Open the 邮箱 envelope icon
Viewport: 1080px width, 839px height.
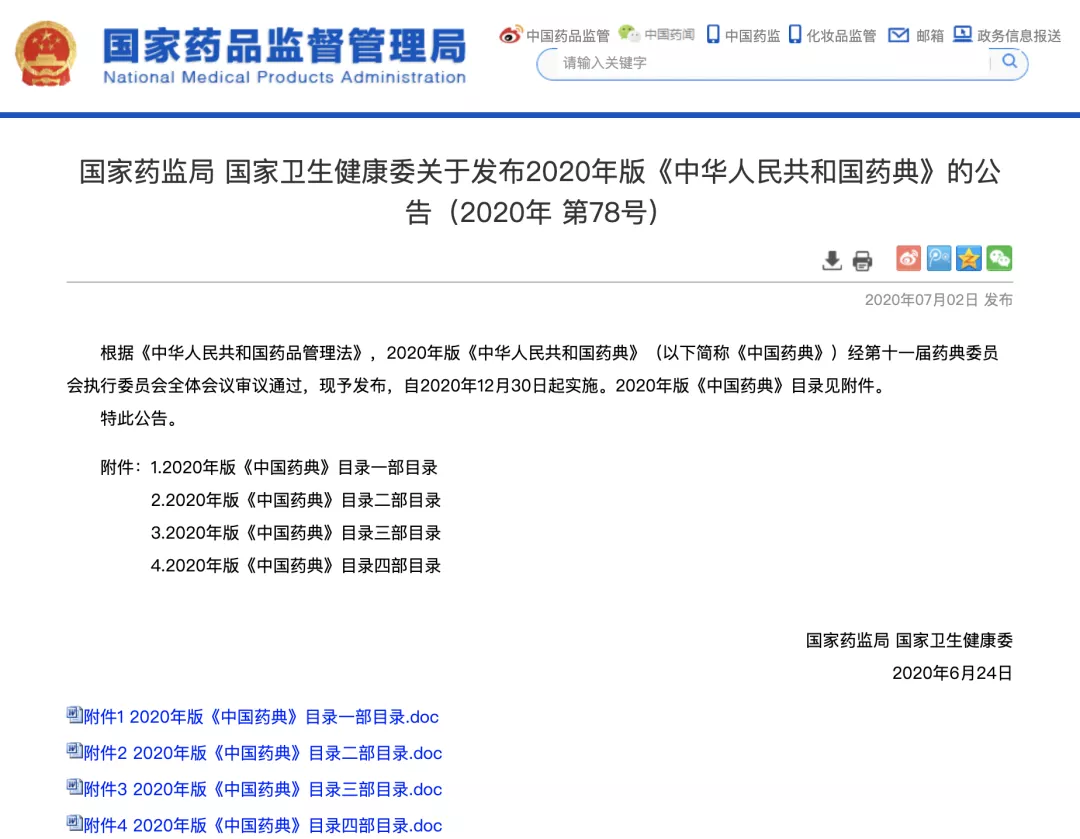tap(898, 34)
